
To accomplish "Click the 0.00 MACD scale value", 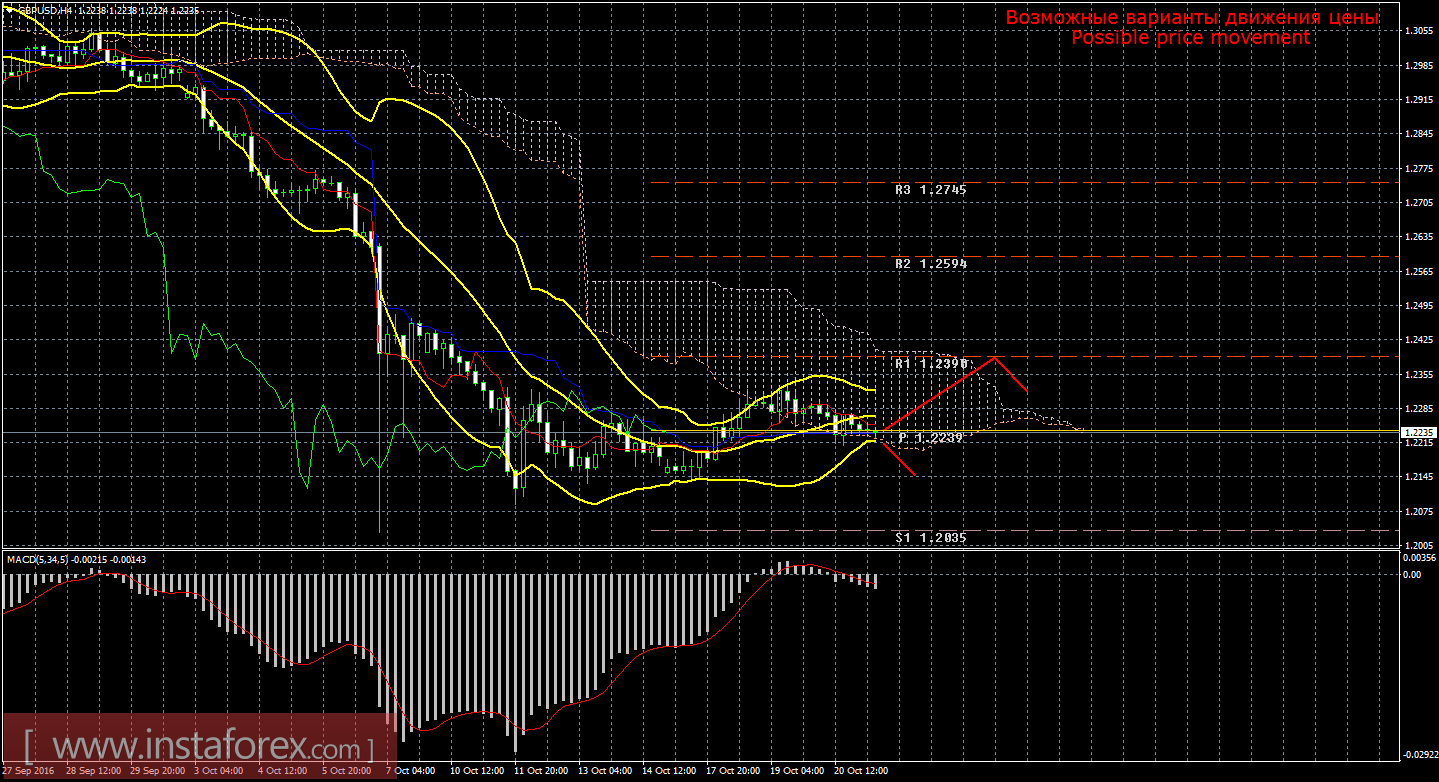I will 1410,574.
